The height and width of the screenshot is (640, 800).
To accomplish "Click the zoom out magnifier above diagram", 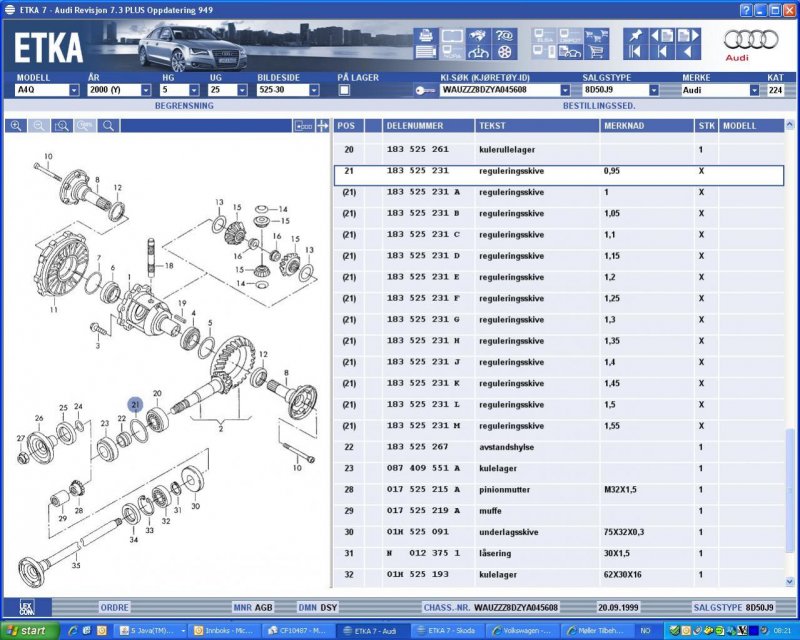I will pyautogui.click(x=39, y=126).
